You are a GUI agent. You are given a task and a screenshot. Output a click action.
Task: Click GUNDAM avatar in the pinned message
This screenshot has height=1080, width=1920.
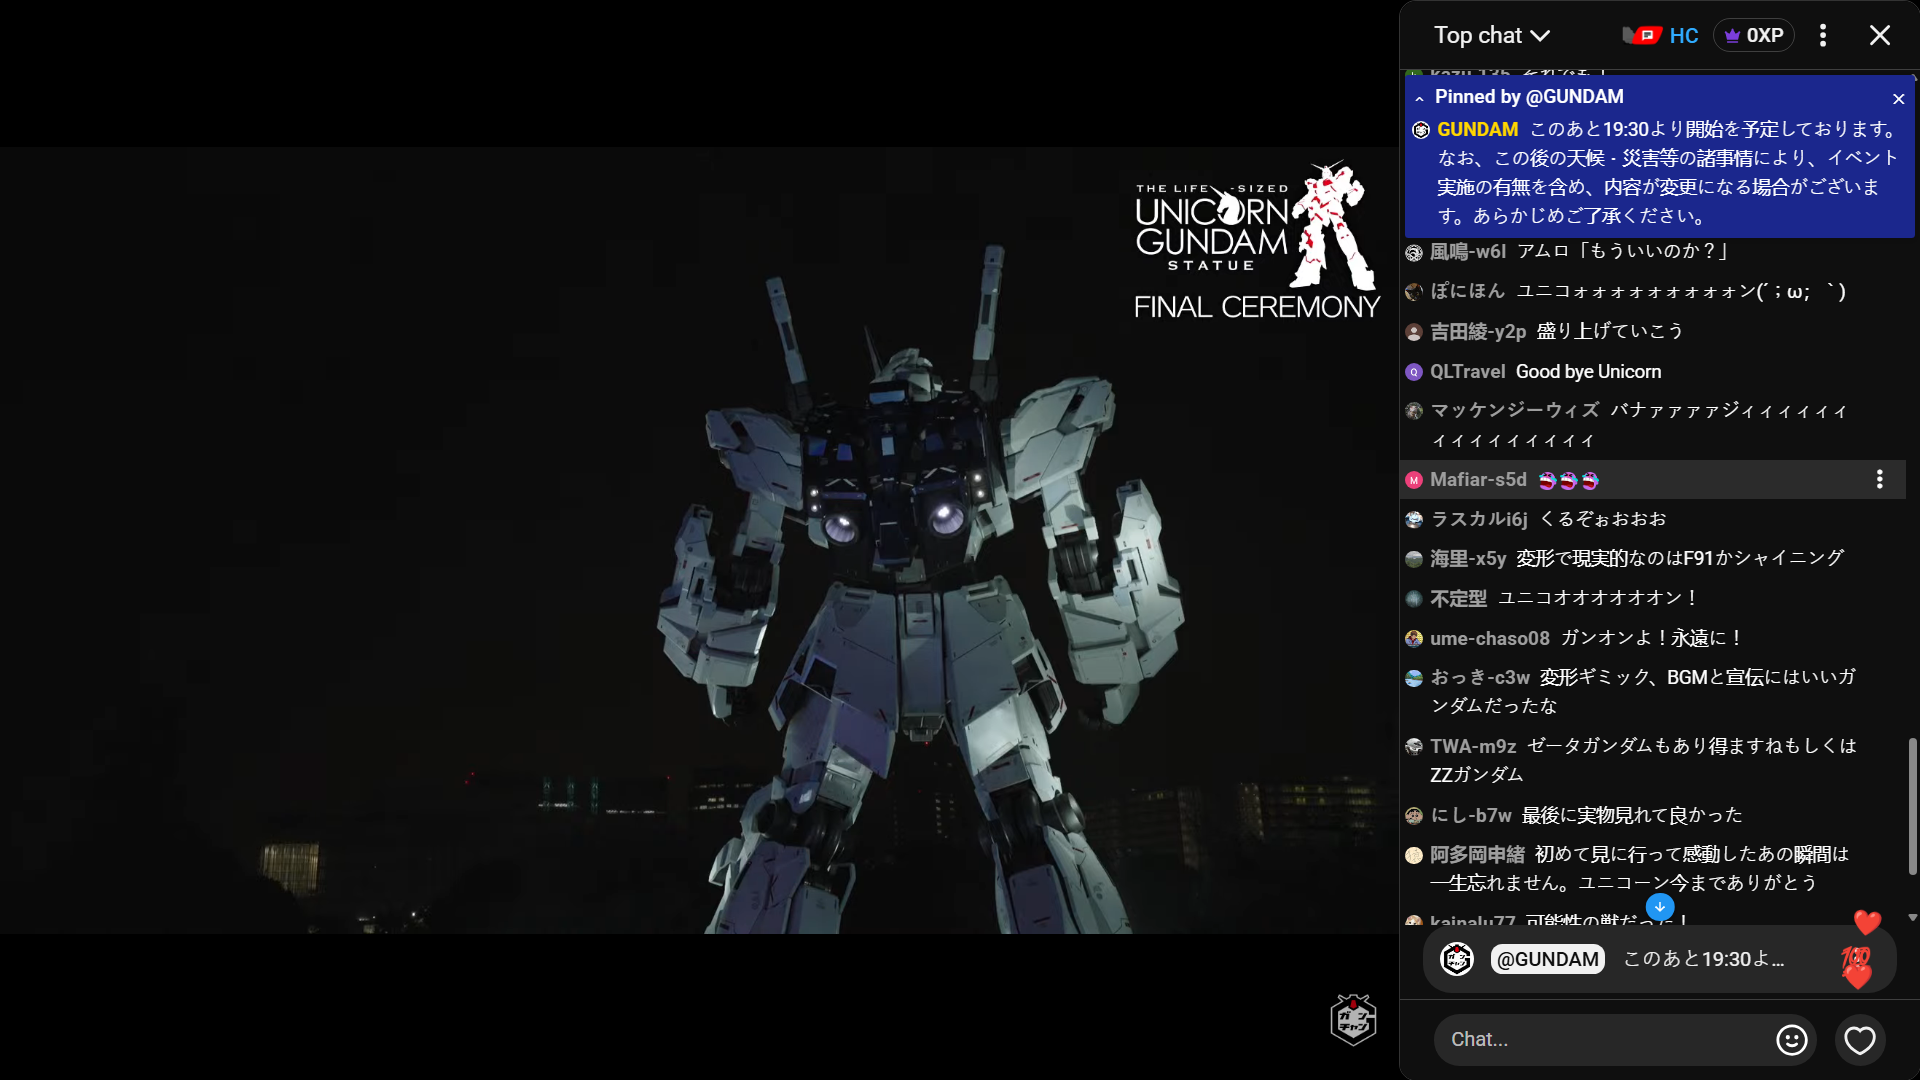(x=1421, y=130)
